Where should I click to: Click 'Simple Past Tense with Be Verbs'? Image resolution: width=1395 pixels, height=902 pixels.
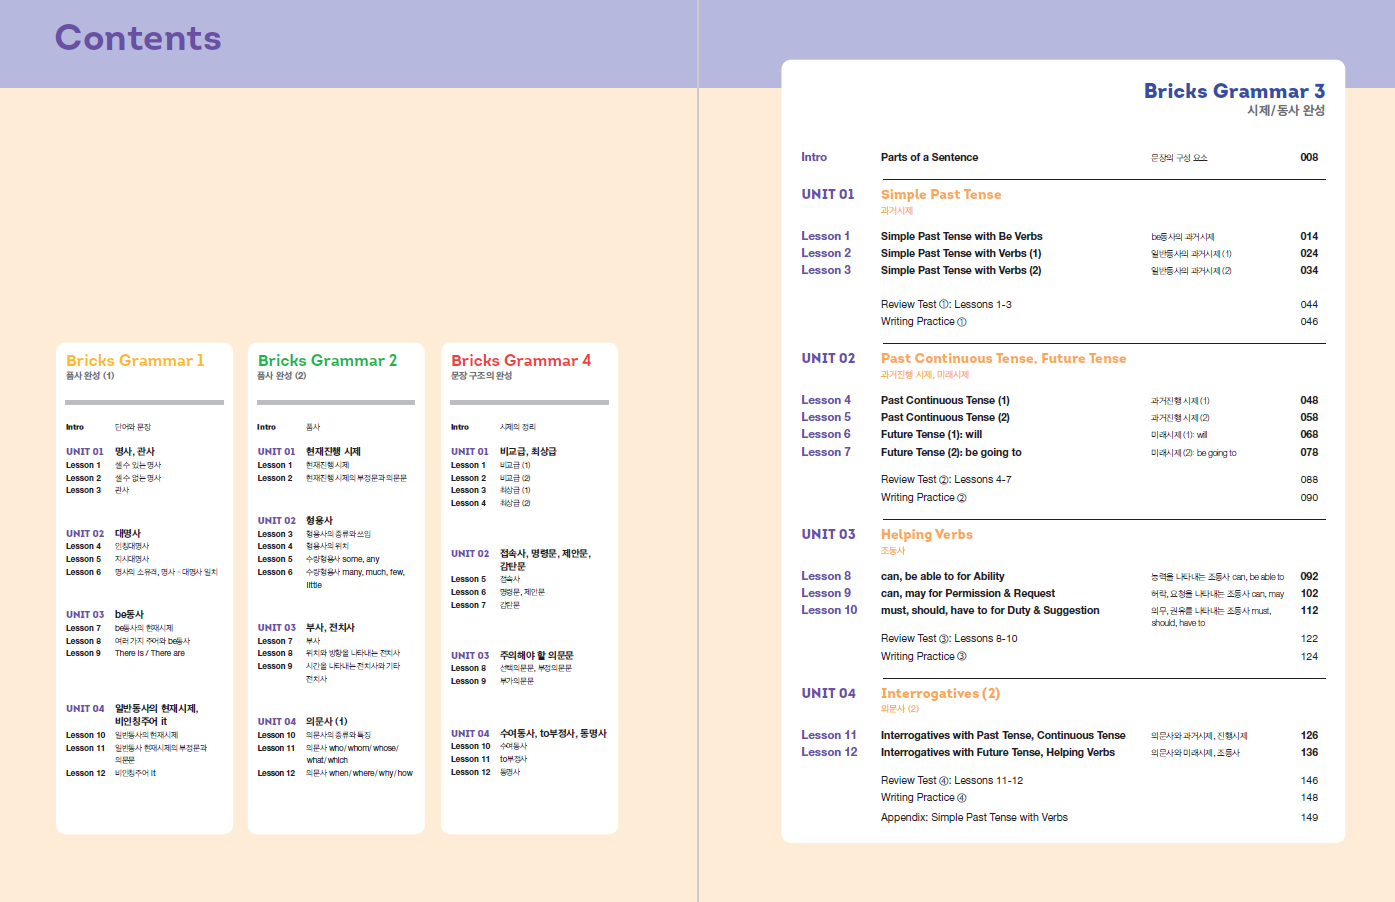tap(961, 236)
